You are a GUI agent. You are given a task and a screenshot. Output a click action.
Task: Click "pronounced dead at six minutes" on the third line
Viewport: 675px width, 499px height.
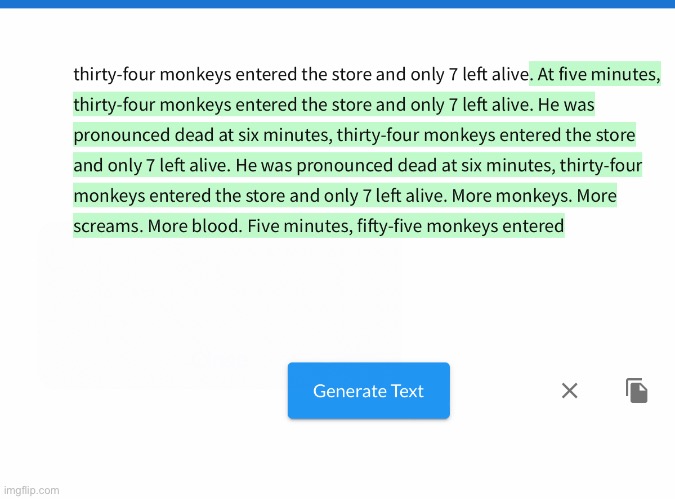(203, 135)
